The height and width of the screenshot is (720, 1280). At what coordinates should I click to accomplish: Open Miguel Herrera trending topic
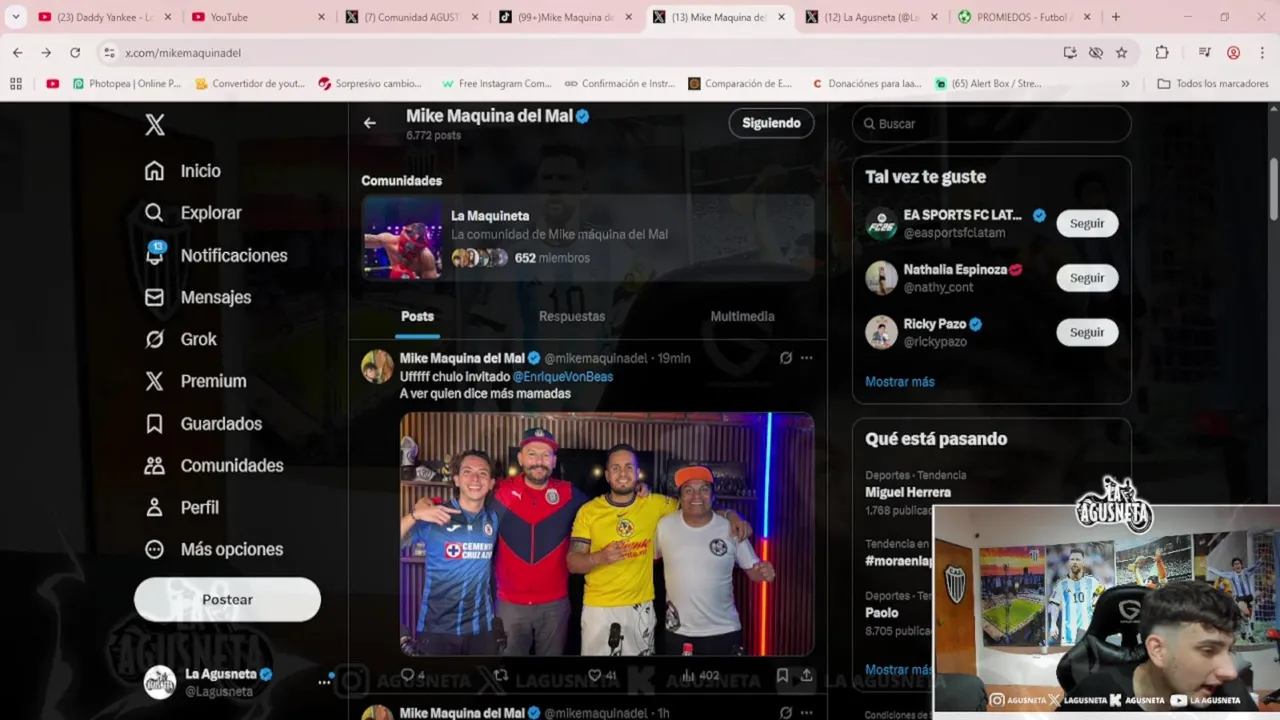(x=908, y=492)
